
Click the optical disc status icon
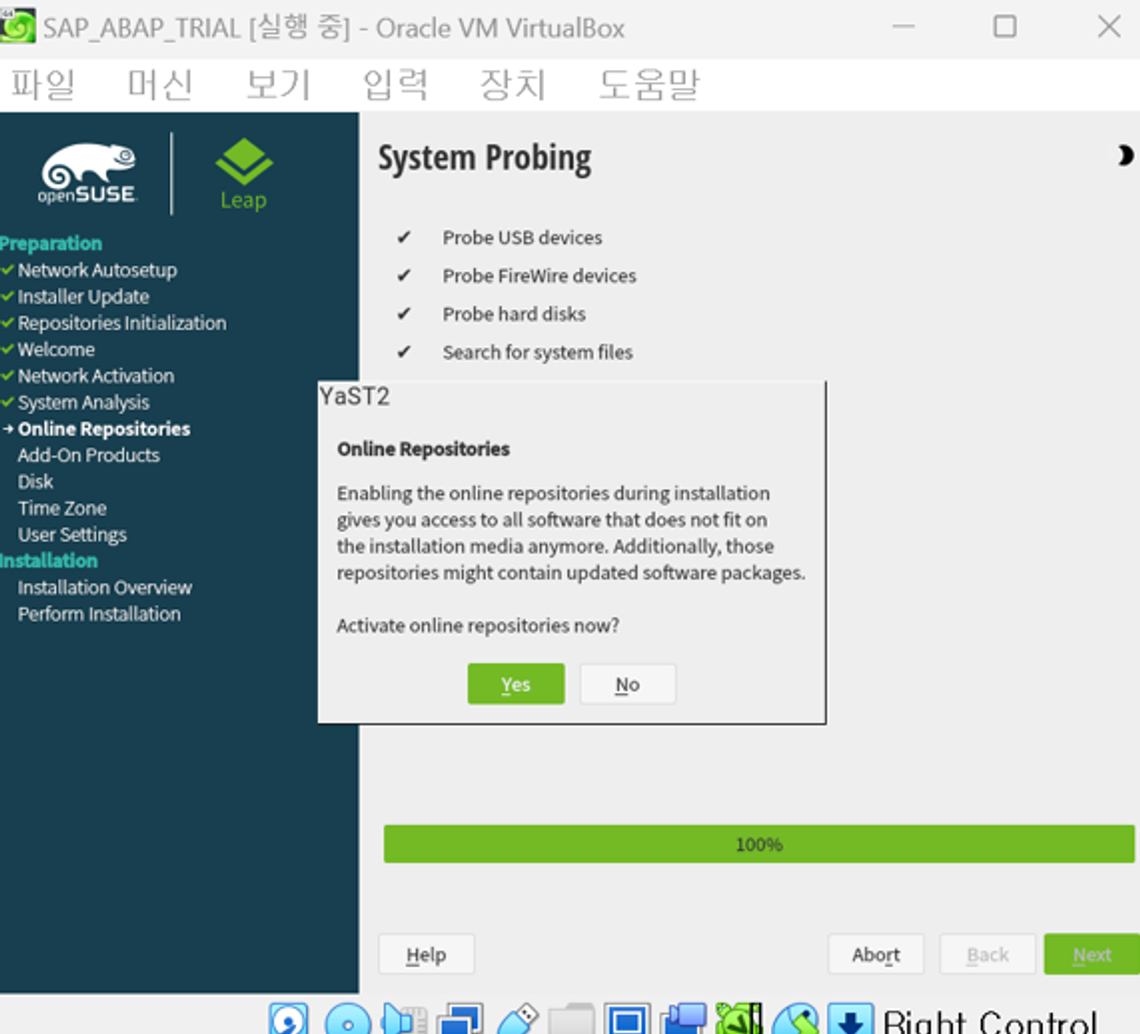(x=348, y=1019)
